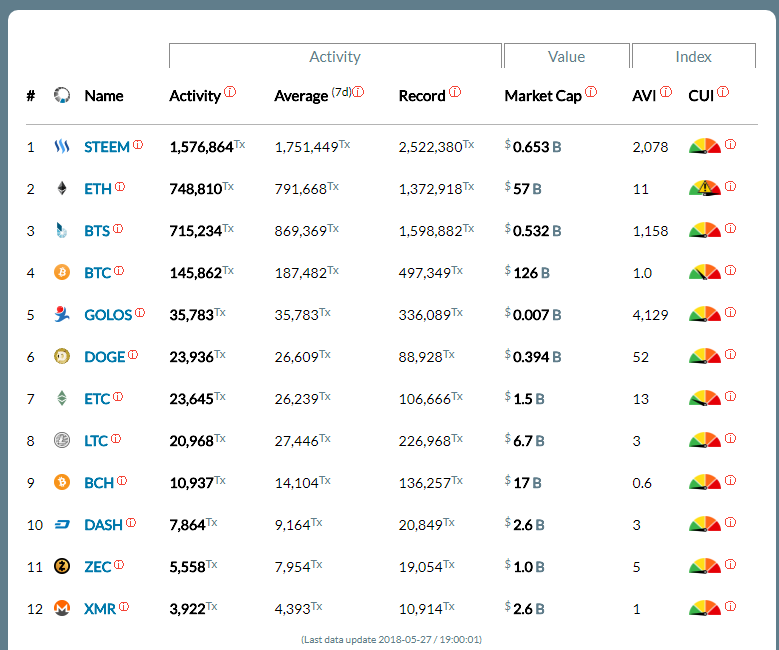Click the Zcash ZEC logo icon

coord(62,566)
